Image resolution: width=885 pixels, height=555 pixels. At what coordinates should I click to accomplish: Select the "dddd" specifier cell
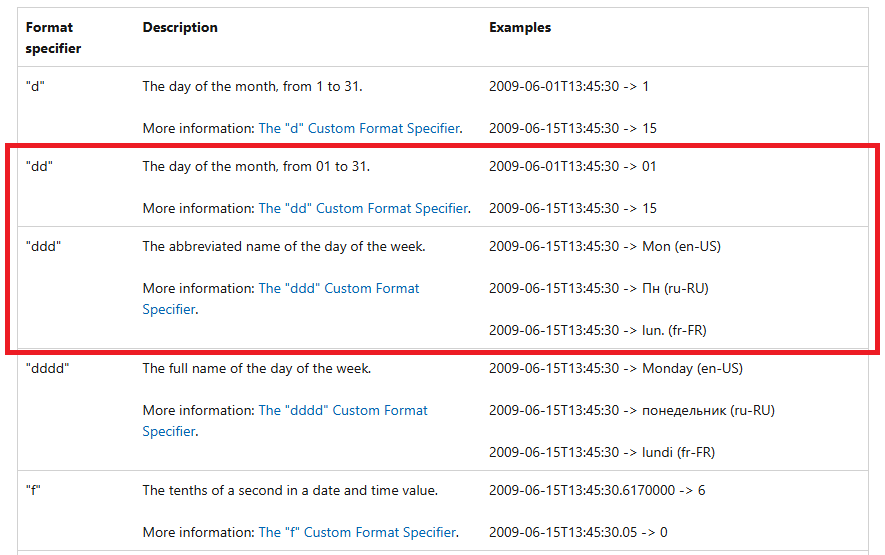[47, 369]
